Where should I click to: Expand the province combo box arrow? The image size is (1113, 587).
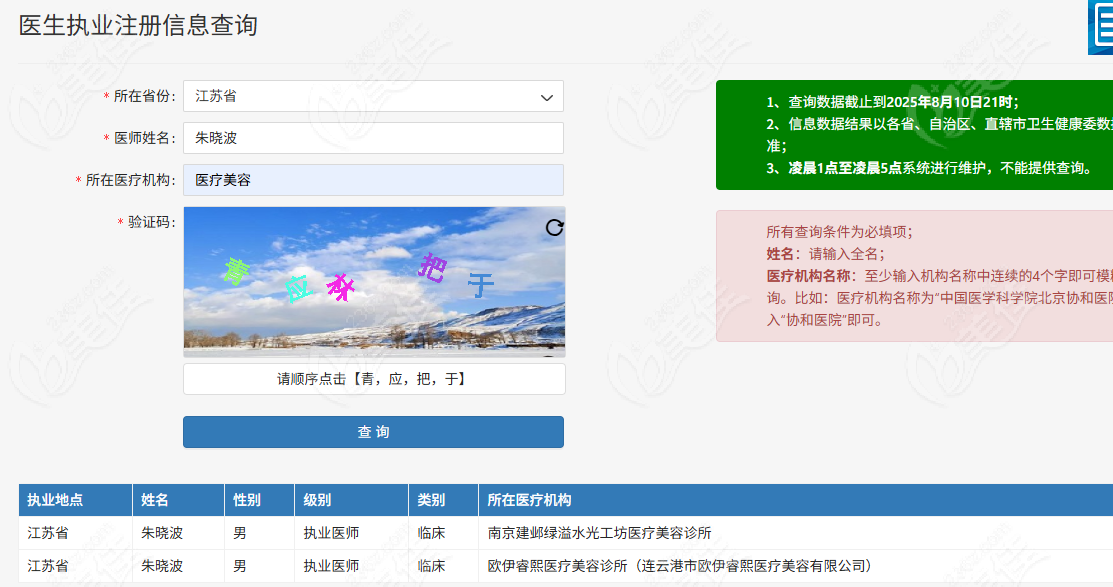[548, 96]
